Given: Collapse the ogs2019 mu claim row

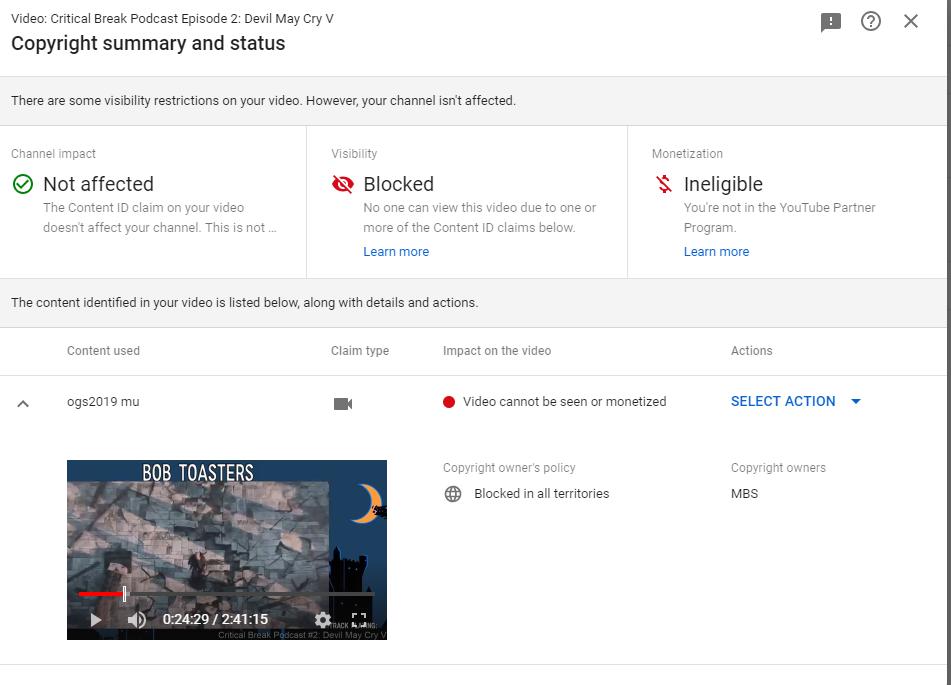Looking at the screenshot, I should tap(23, 403).
